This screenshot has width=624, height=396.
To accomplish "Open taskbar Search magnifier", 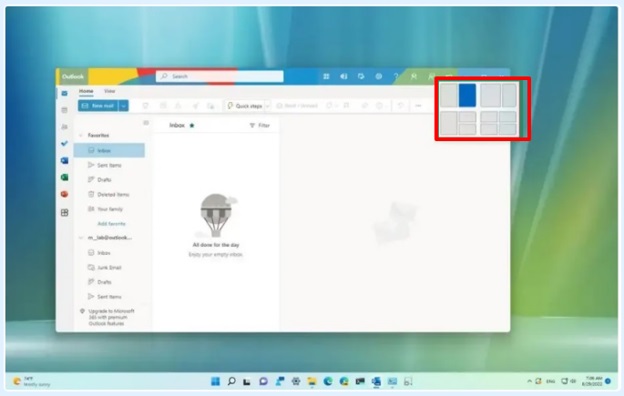I will (231, 381).
